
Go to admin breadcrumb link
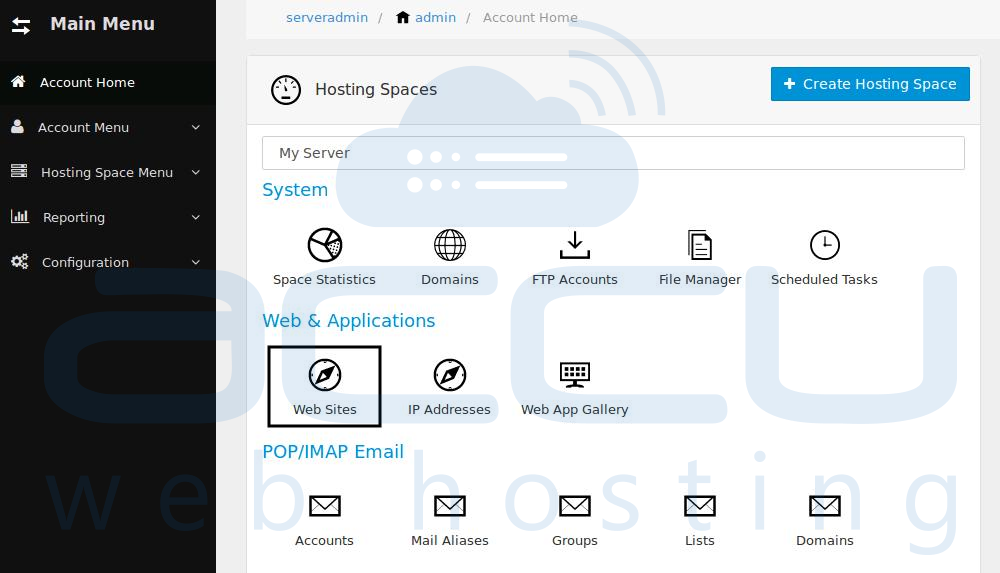[x=436, y=17]
